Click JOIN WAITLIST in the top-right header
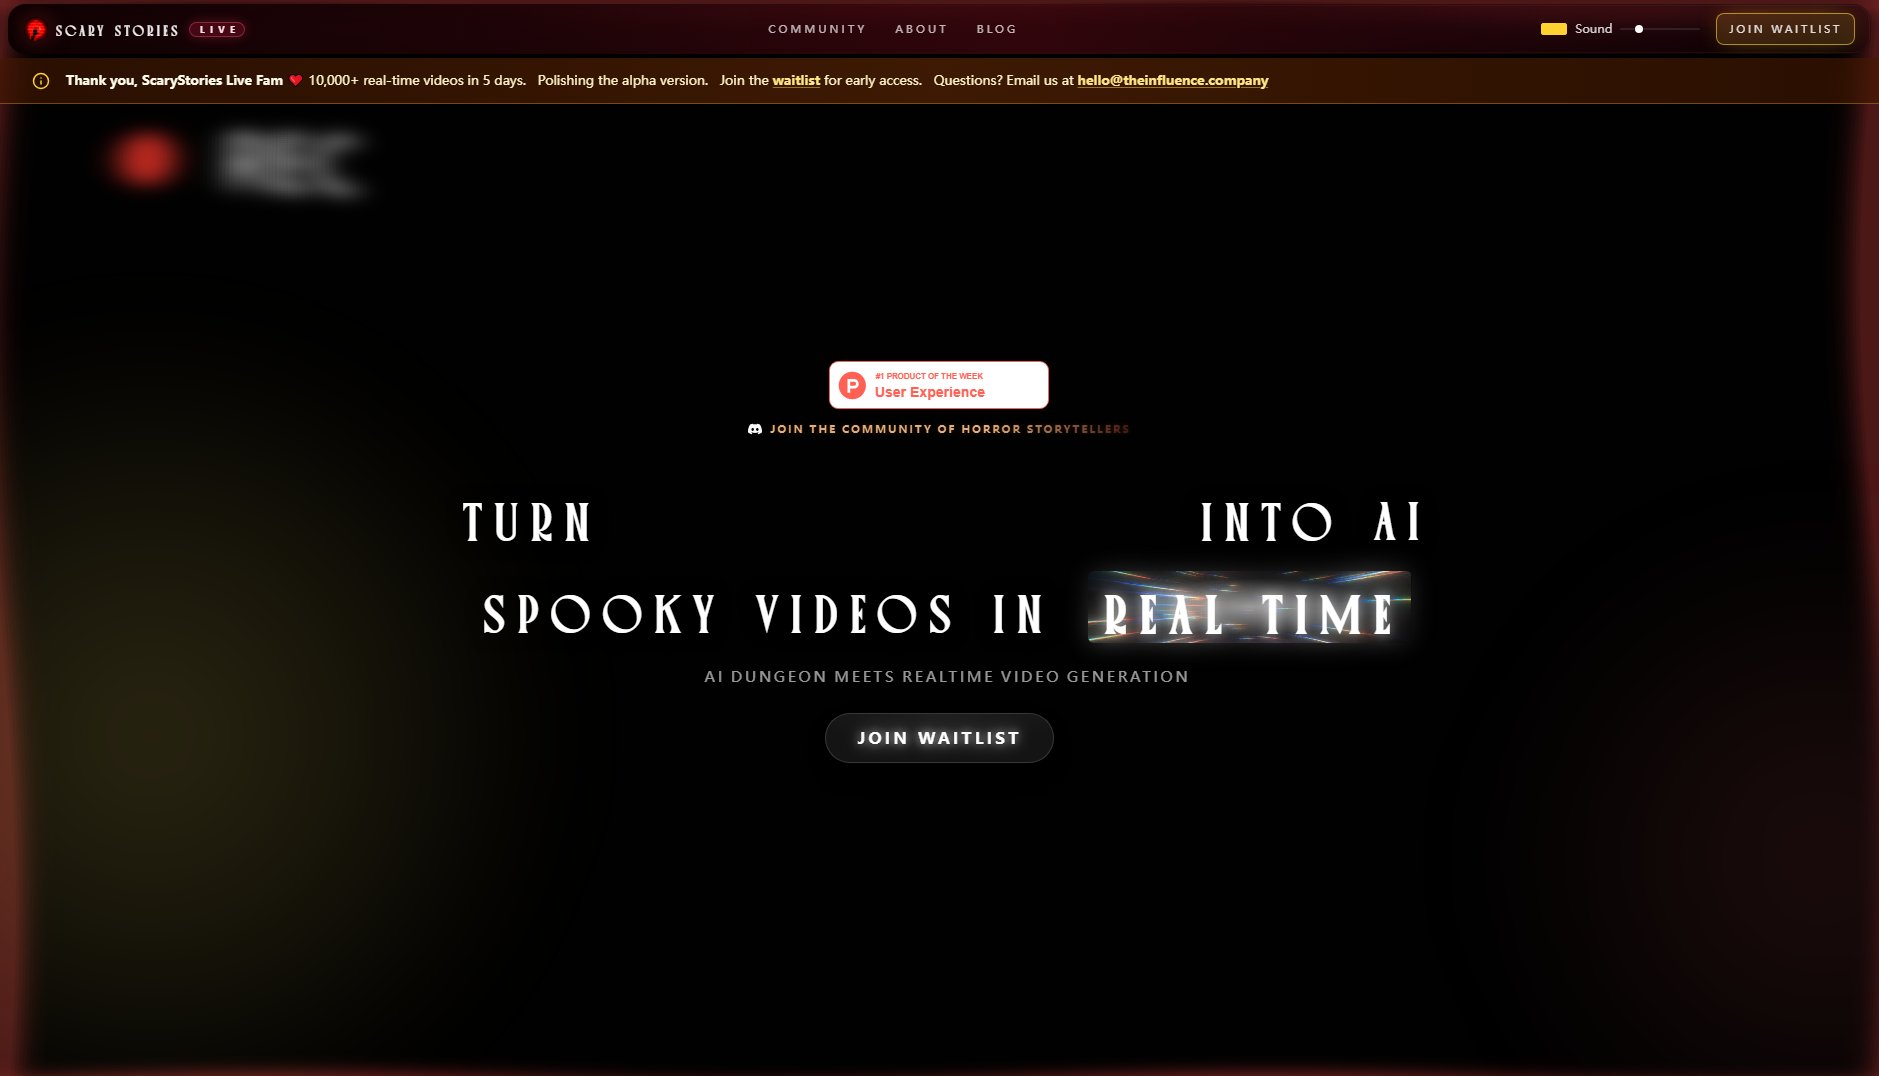The image size is (1879, 1076). 1785,29
